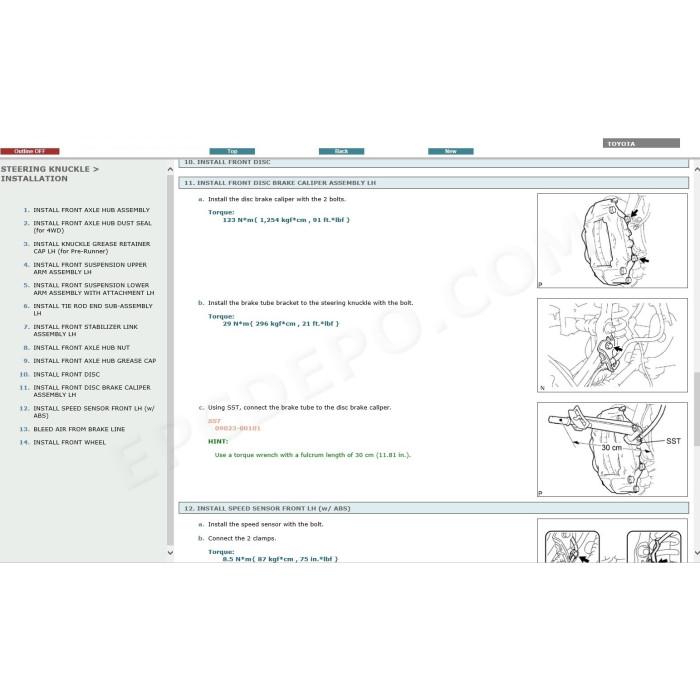This screenshot has width=700, height=700.
Task: Select section header 12. Install Speed Sensor Front LH
Action: click(x=433, y=508)
